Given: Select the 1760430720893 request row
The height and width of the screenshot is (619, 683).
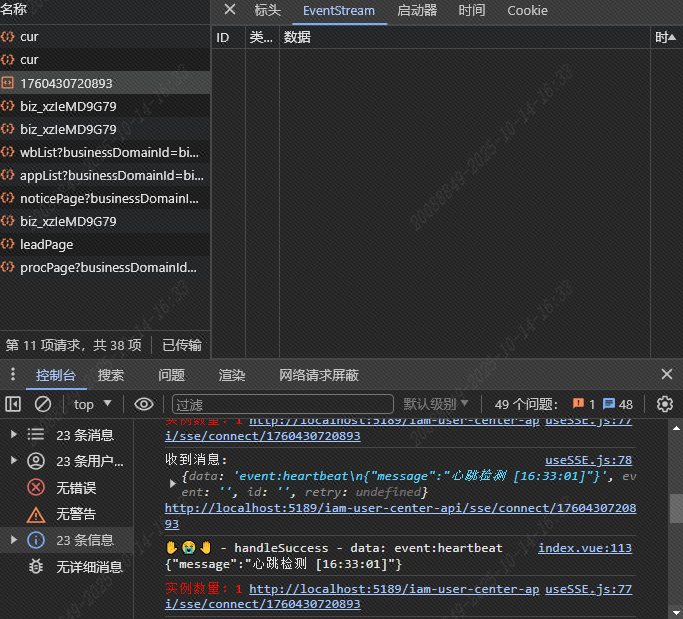Looking at the screenshot, I should [66, 83].
